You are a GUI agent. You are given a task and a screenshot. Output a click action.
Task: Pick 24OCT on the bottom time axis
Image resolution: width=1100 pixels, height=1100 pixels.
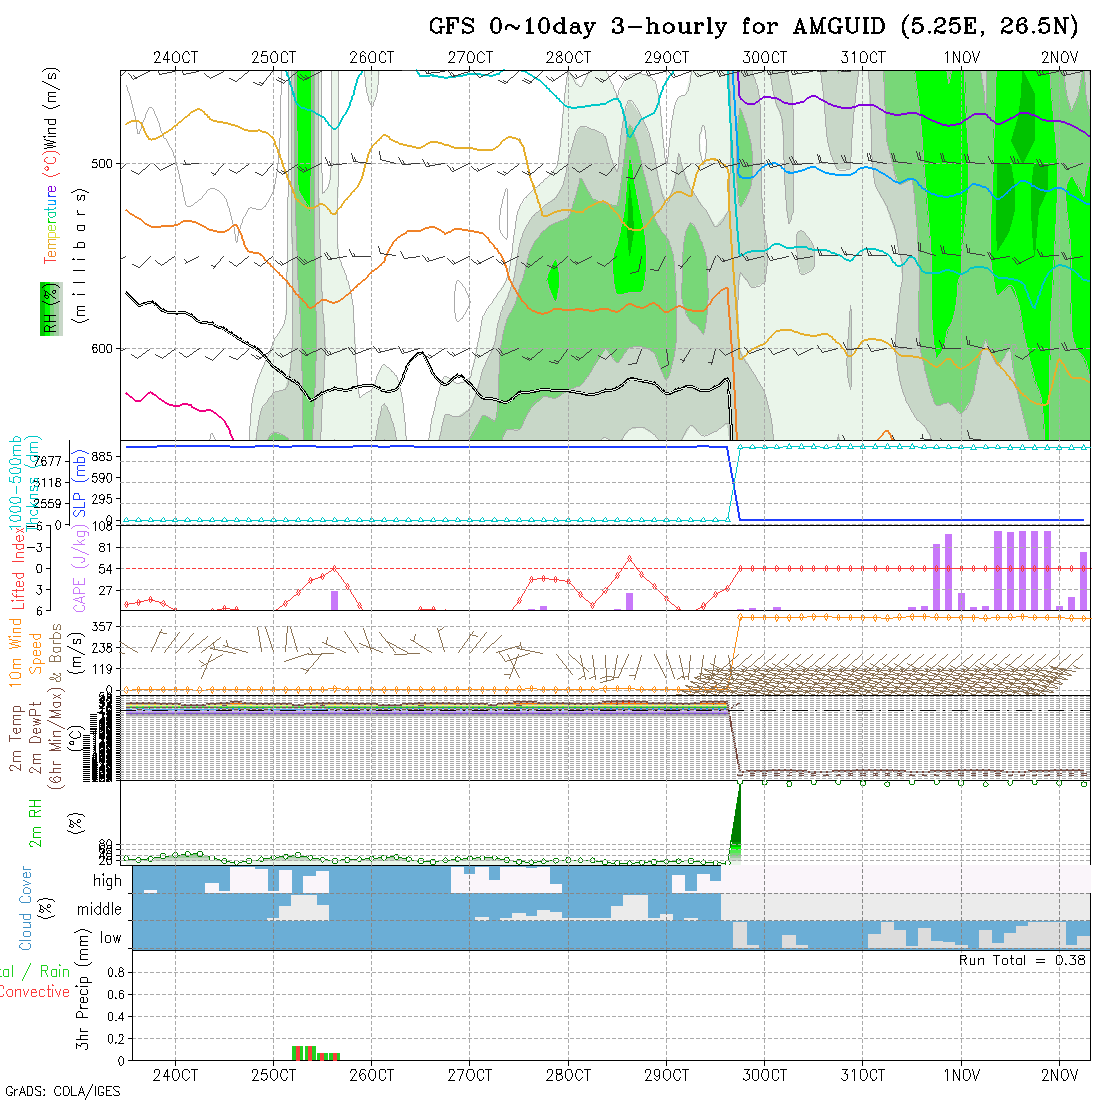176,1075
